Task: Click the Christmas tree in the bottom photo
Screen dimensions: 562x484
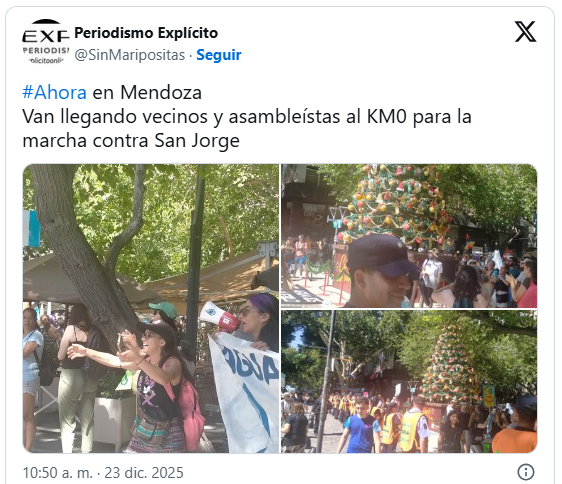Action: coord(450,363)
